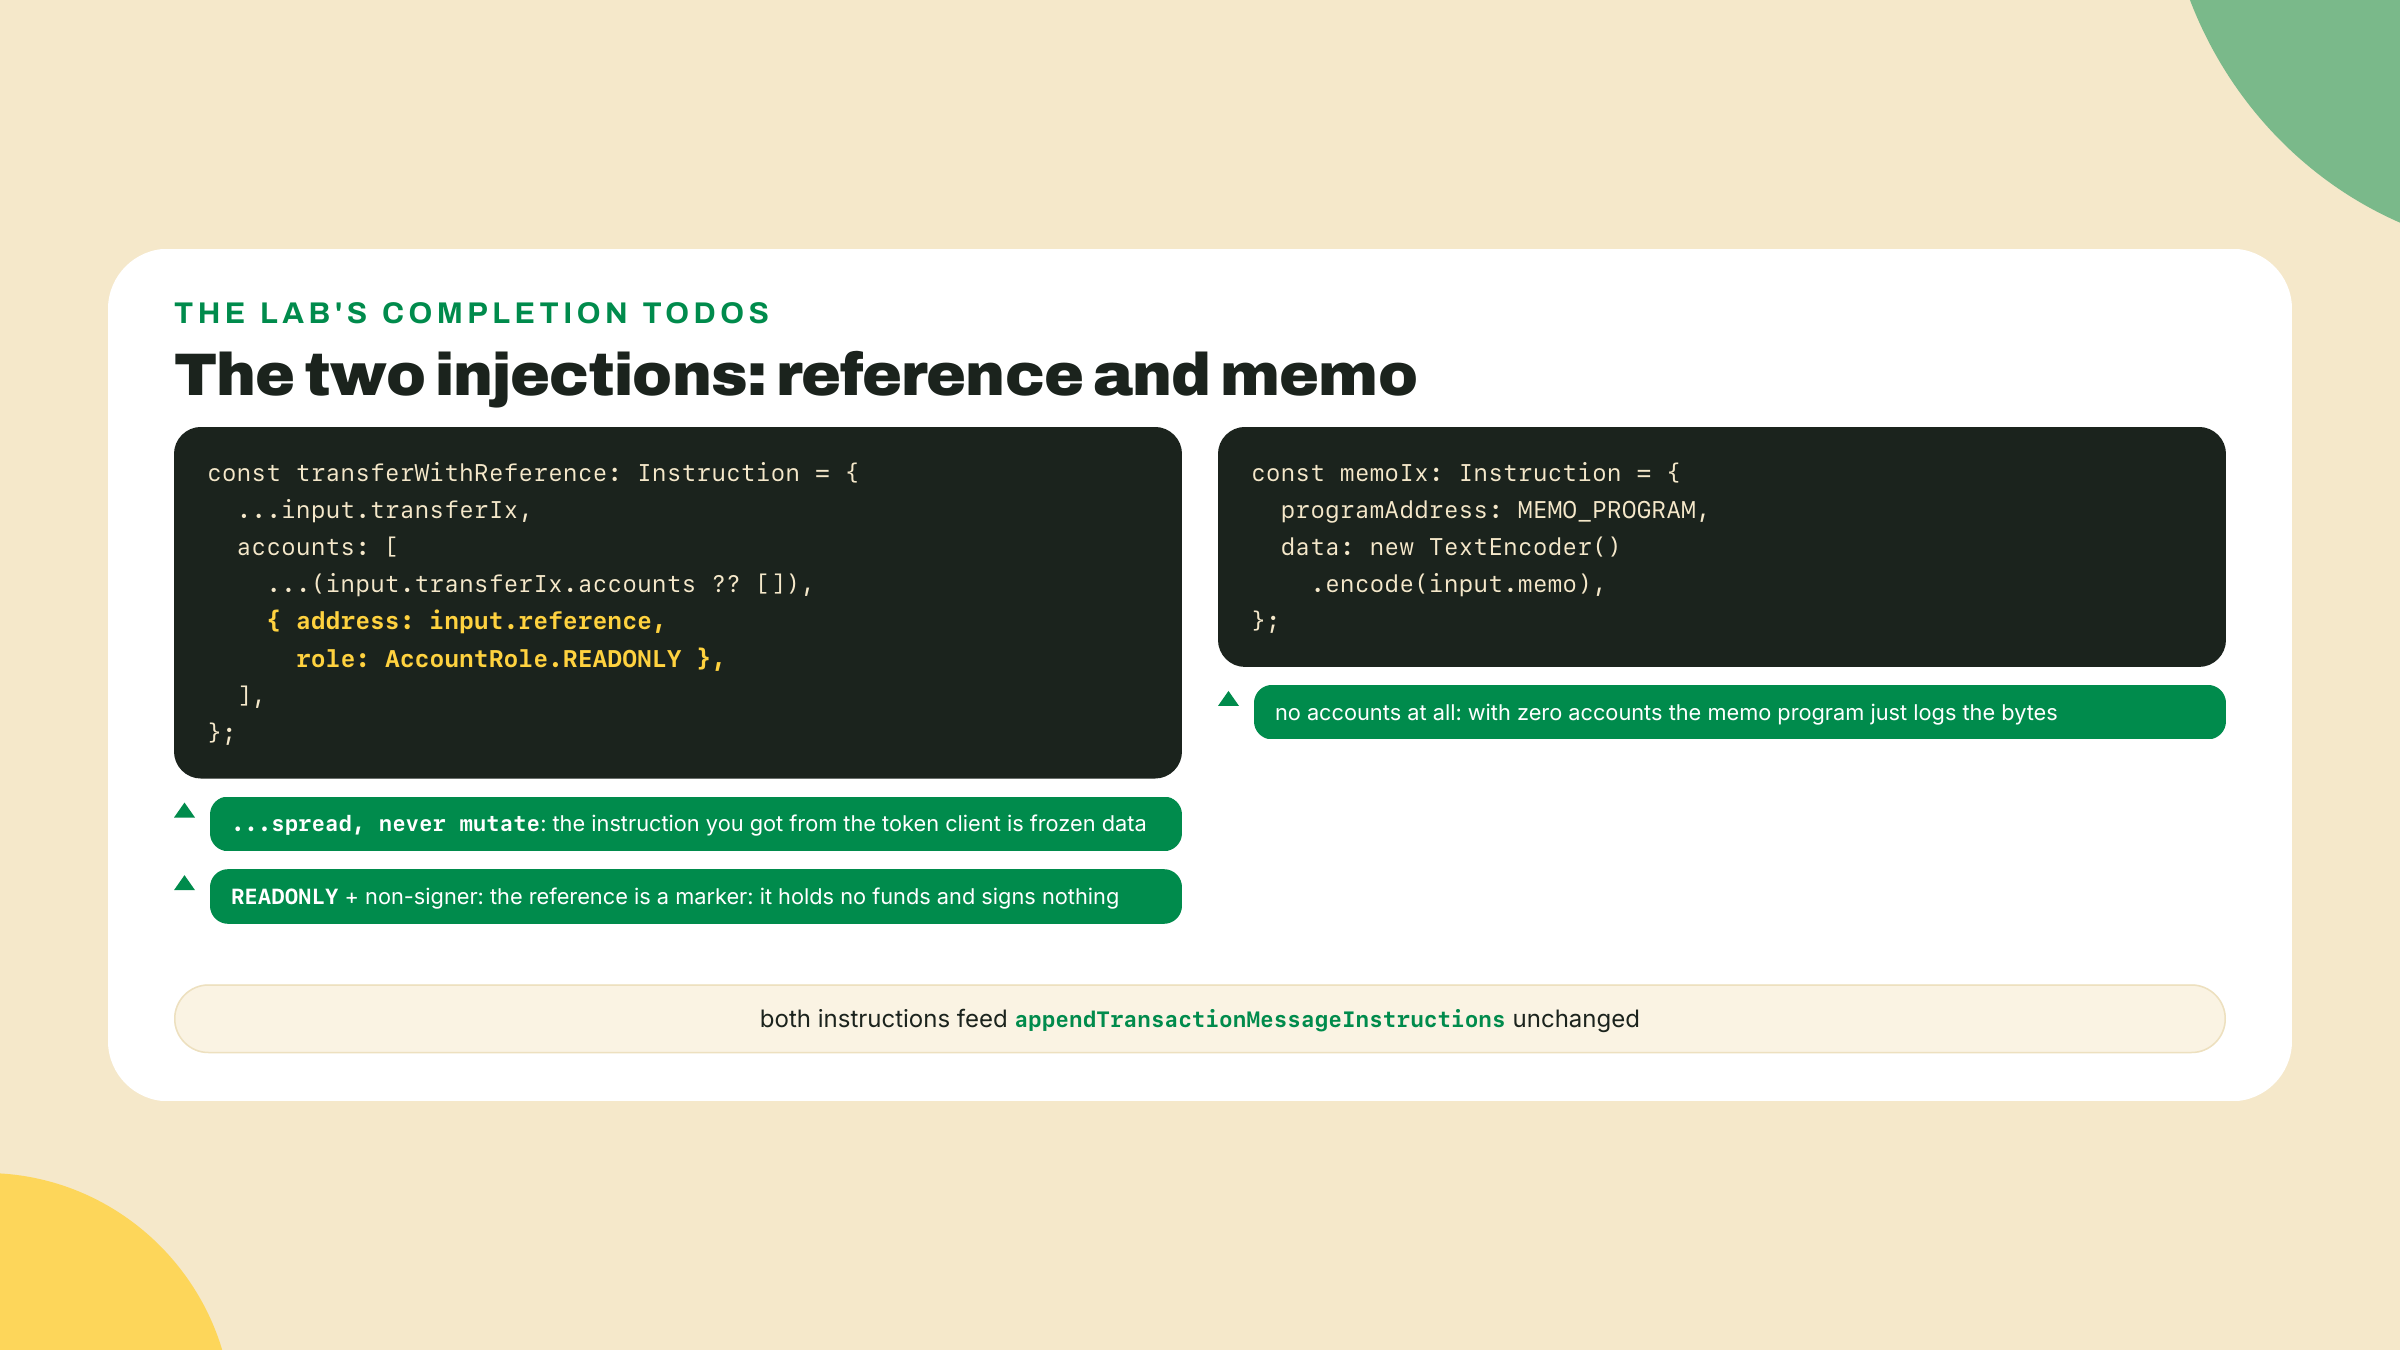Click the triangle marker beside the spread callout

pyautogui.click(x=184, y=810)
